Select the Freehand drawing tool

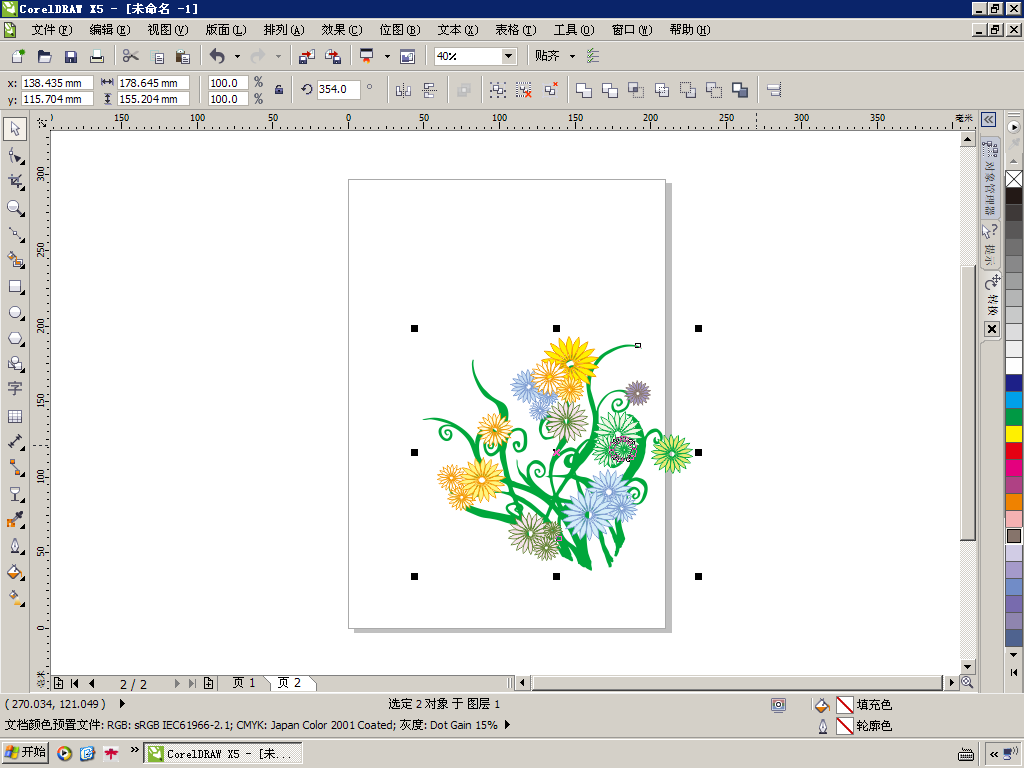(16, 234)
